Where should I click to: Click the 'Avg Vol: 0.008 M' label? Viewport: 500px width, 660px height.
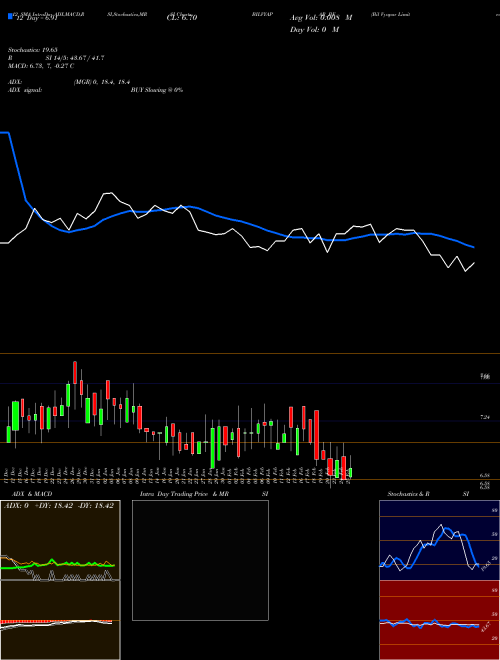[x=321, y=18]
